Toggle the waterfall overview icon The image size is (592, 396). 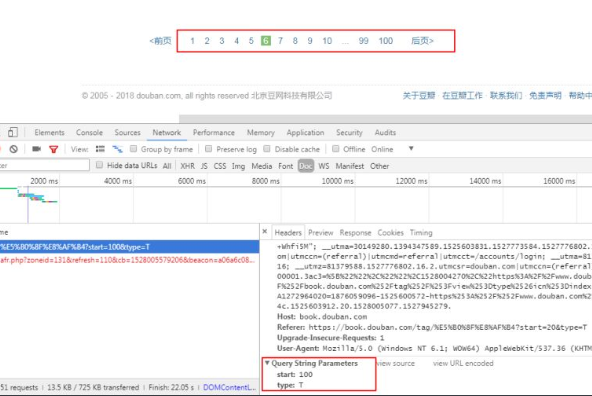117,149
